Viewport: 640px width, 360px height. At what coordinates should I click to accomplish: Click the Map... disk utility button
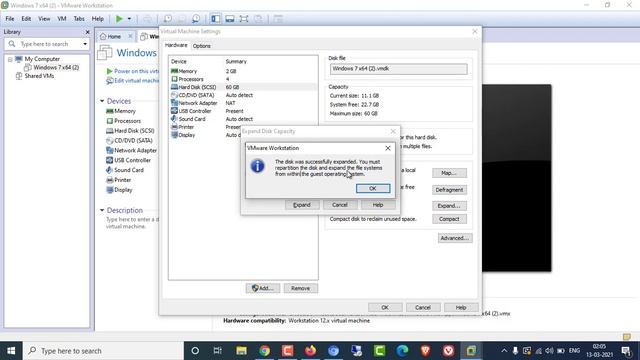tap(449, 173)
